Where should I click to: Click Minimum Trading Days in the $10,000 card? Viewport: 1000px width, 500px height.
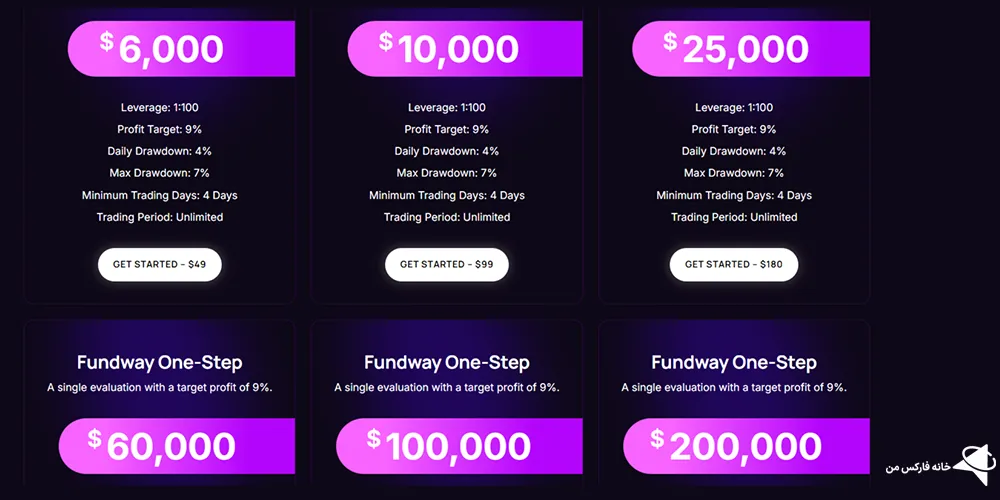447,195
